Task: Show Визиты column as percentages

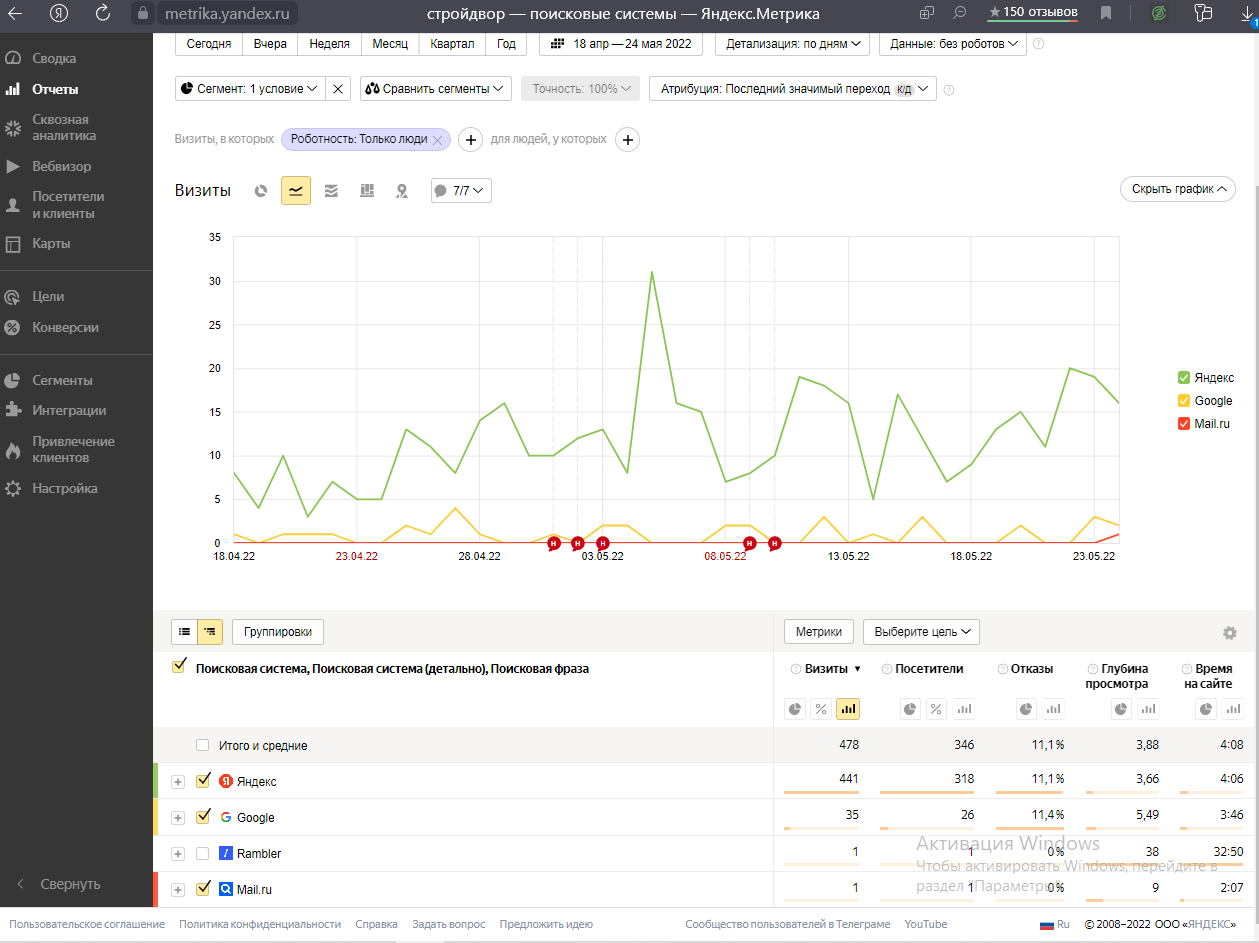Action: click(821, 709)
